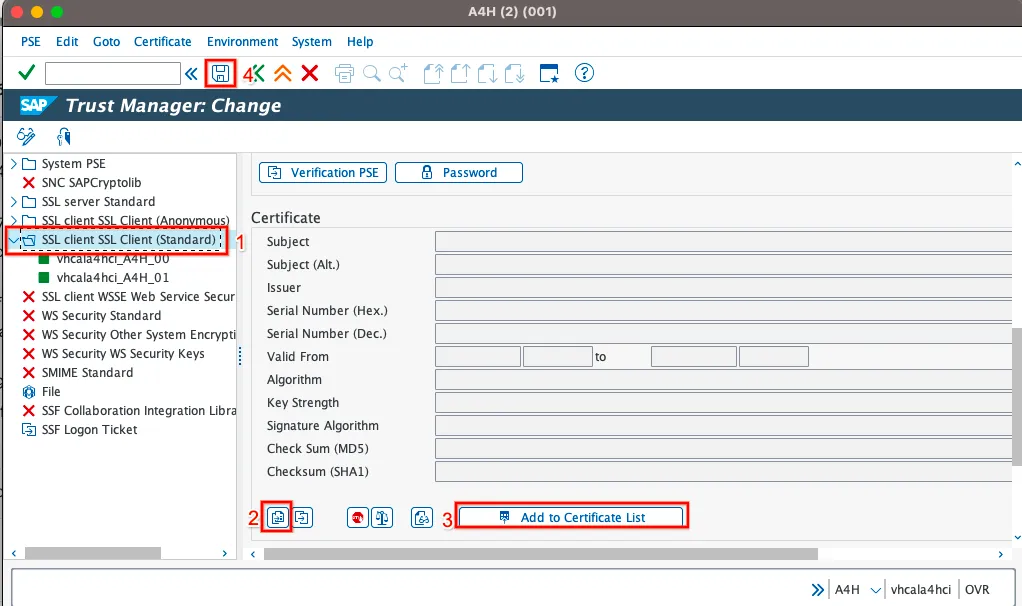Click the green checkmark Enter icon
1022x606 pixels.
point(27,73)
